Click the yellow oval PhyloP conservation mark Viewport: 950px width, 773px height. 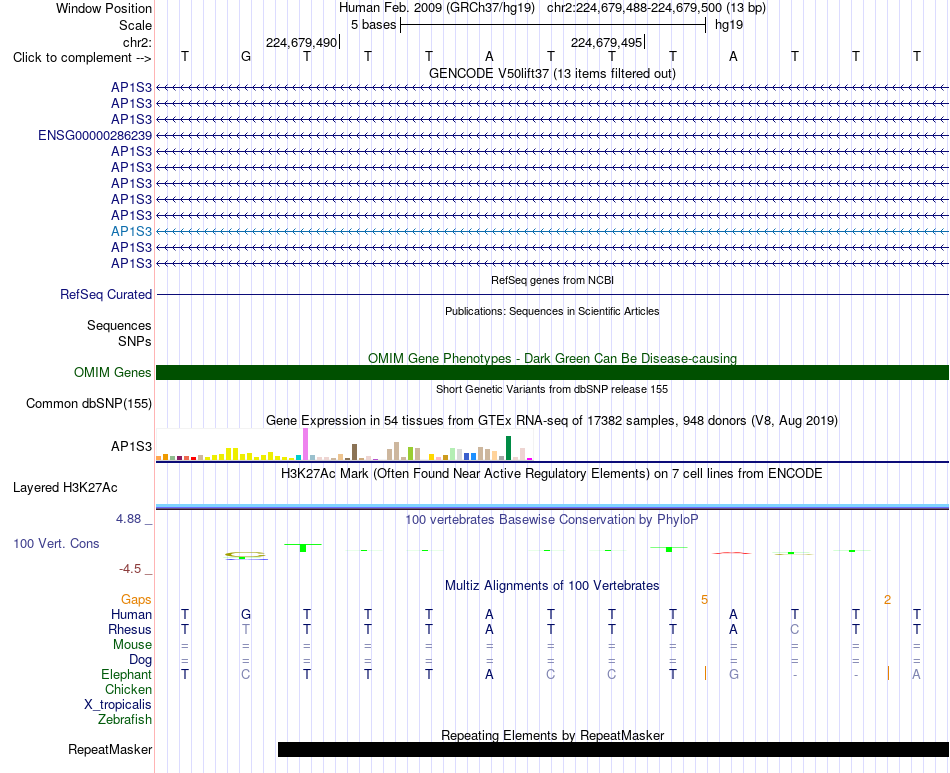(245, 554)
